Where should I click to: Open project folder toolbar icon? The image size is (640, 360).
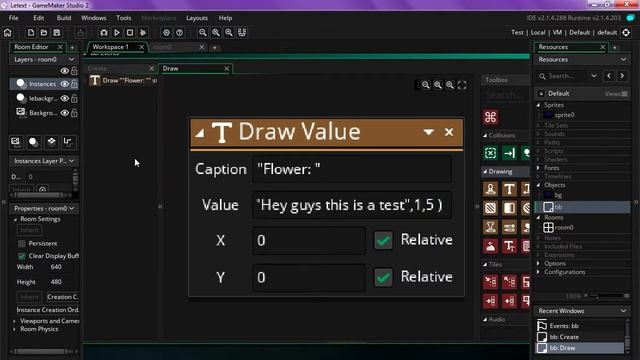tap(44, 33)
